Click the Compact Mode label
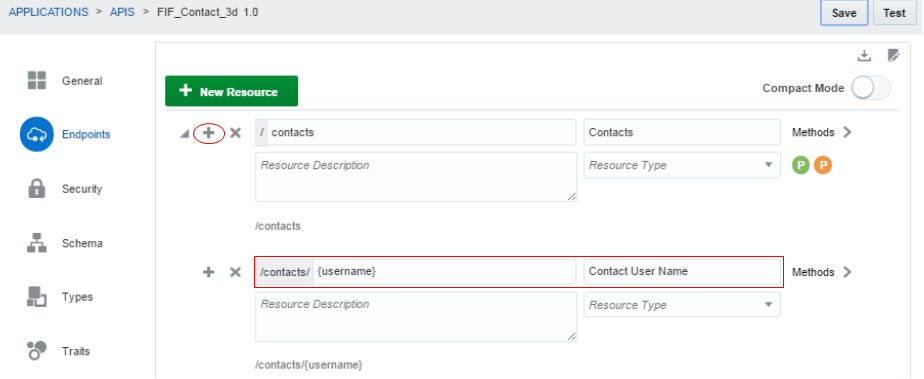The image size is (924, 379). point(803,88)
